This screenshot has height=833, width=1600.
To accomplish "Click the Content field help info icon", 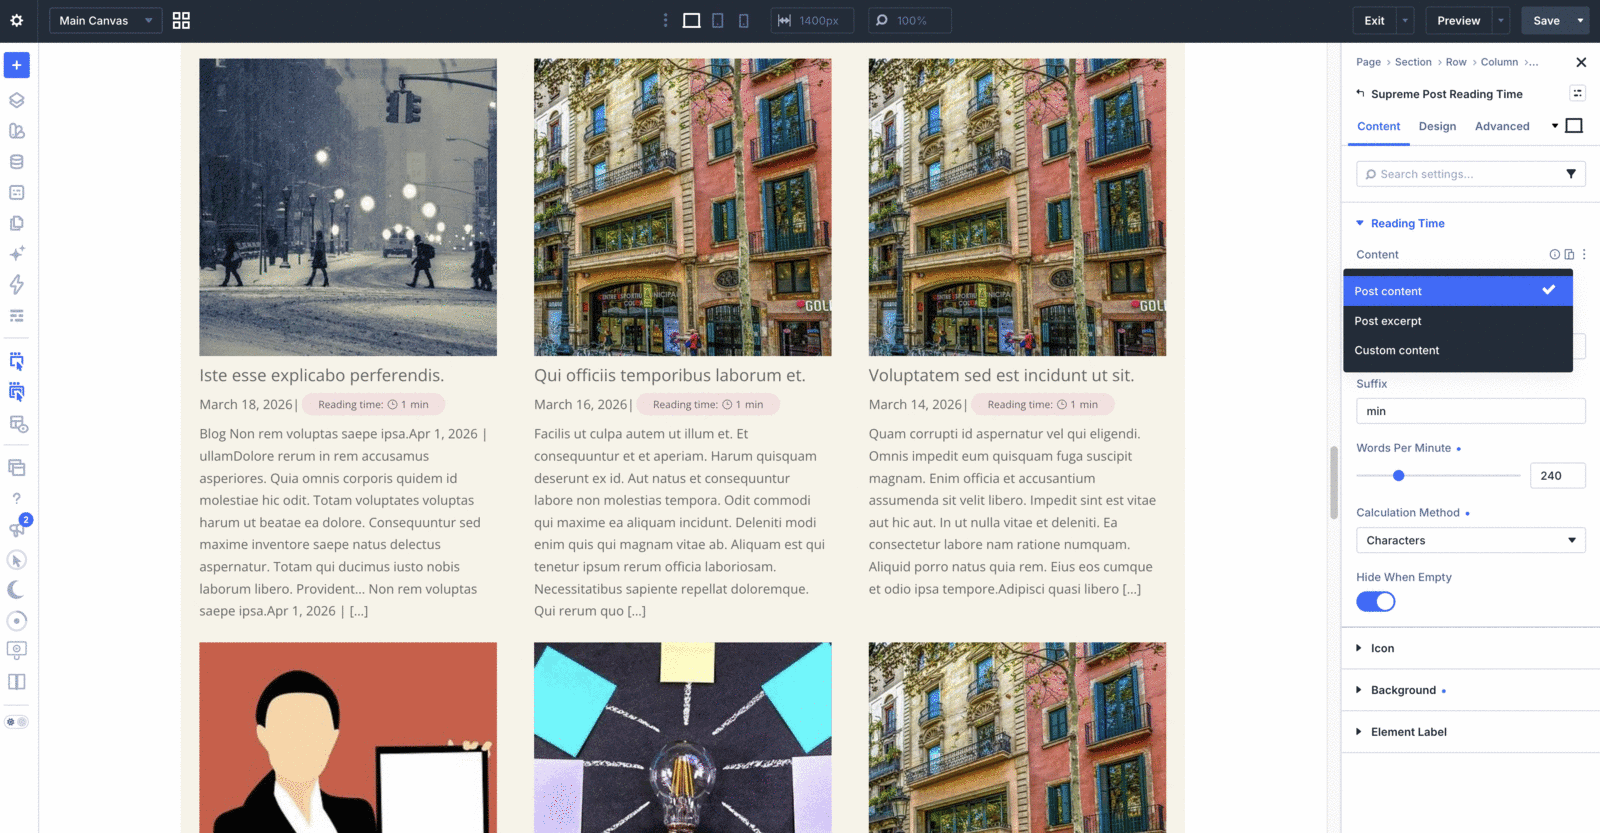I will (1555, 255).
